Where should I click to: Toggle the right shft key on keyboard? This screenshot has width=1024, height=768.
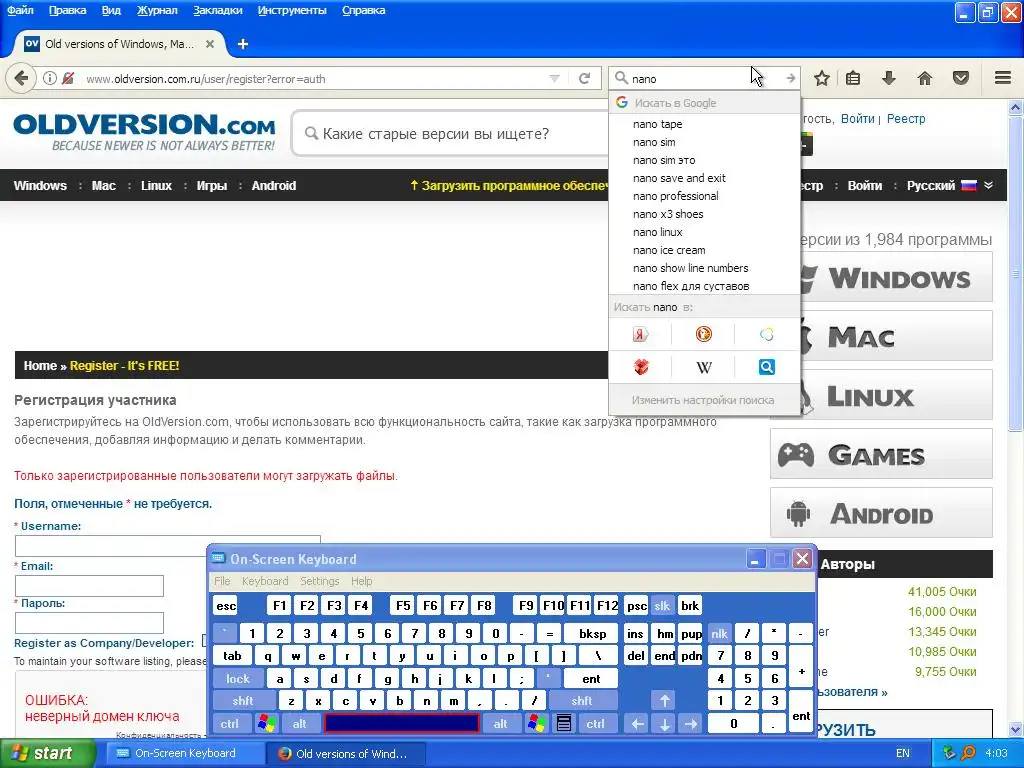pos(582,701)
